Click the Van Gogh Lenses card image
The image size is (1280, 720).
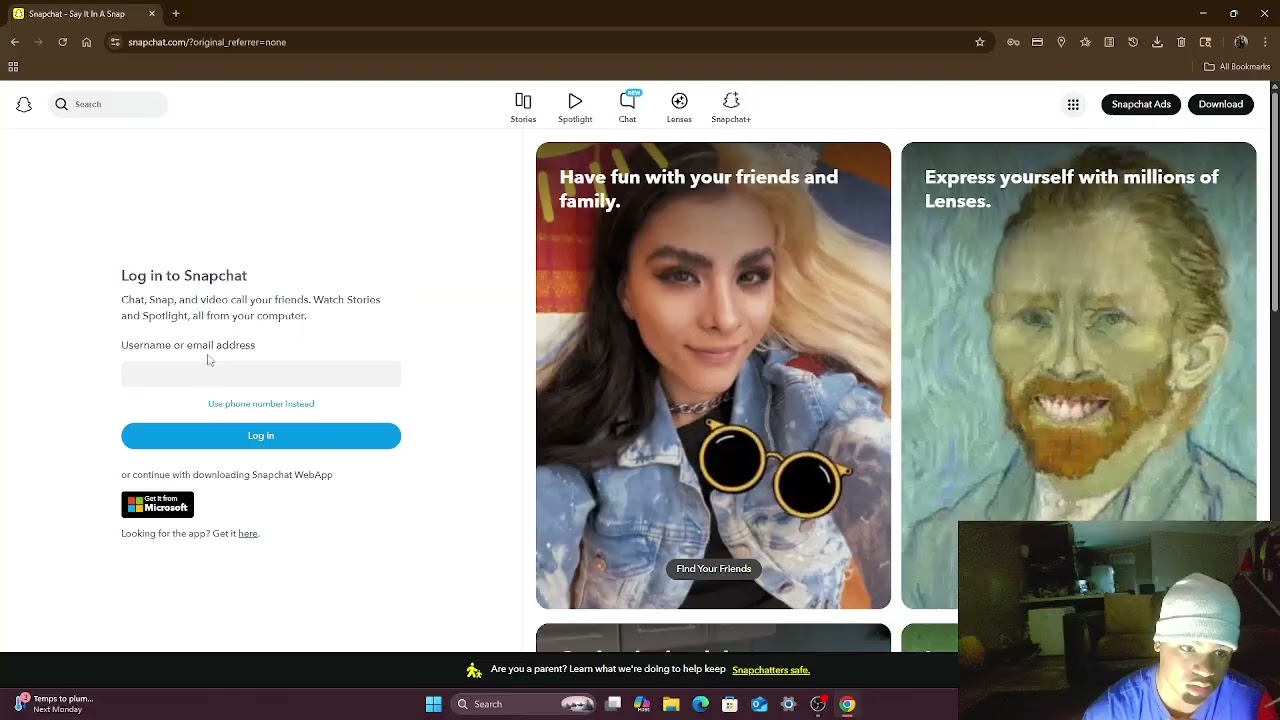click(1078, 375)
